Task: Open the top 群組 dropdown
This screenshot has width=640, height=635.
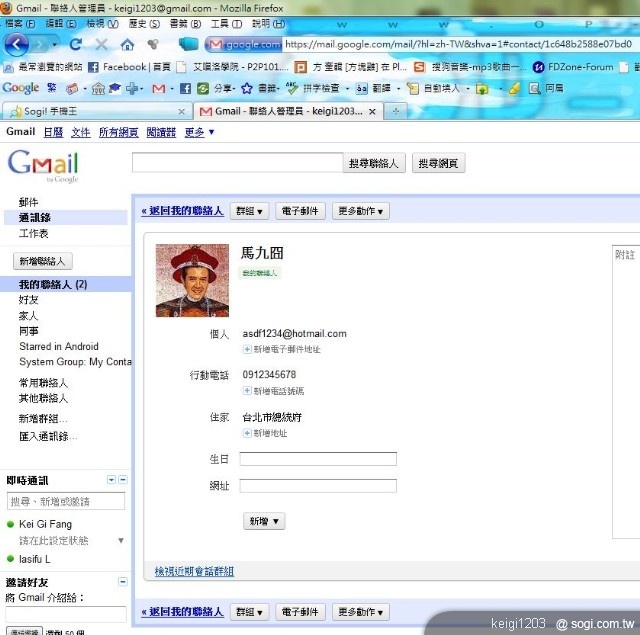Action: [249, 211]
